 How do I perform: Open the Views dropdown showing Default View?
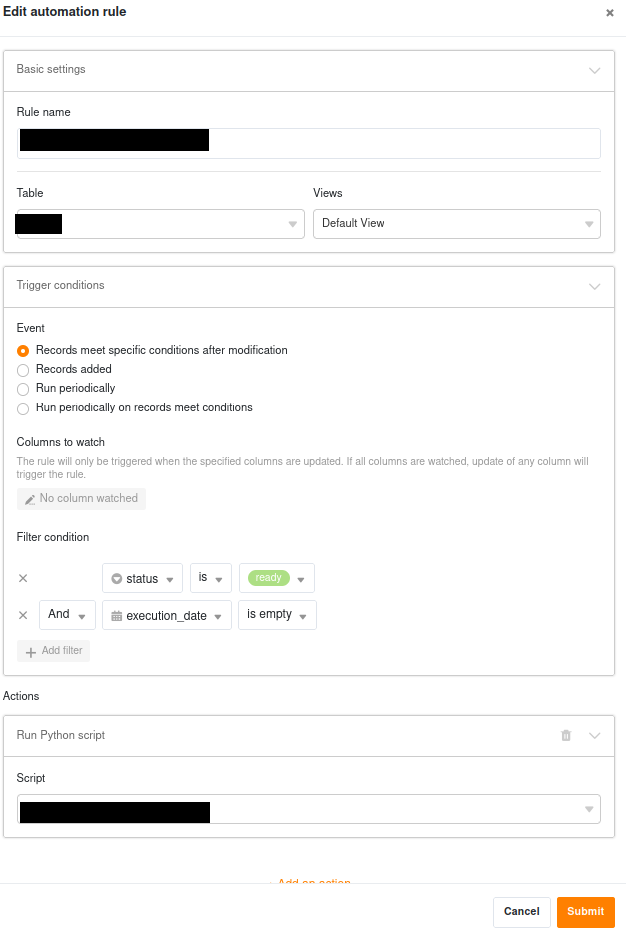(x=456, y=224)
